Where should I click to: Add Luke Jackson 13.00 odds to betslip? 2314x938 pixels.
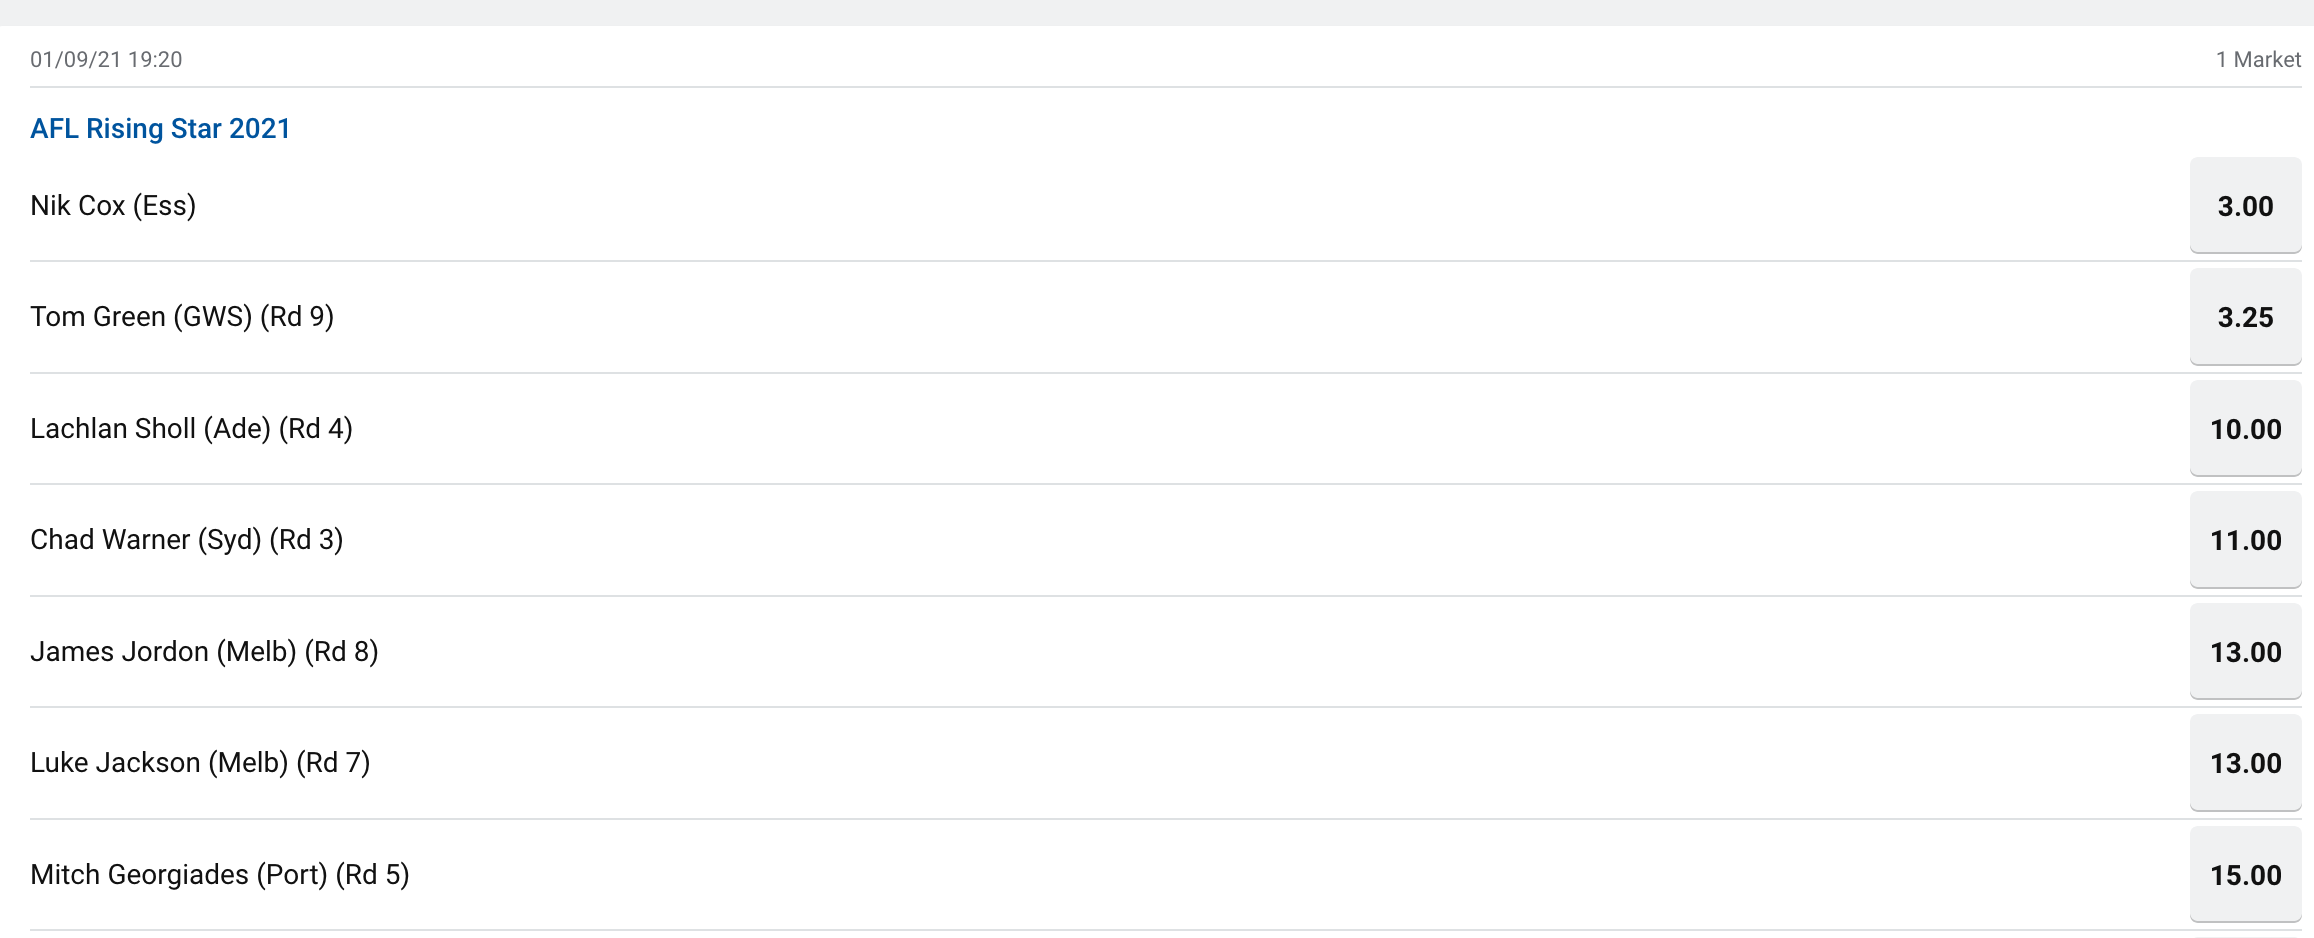click(x=2245, y=763)
